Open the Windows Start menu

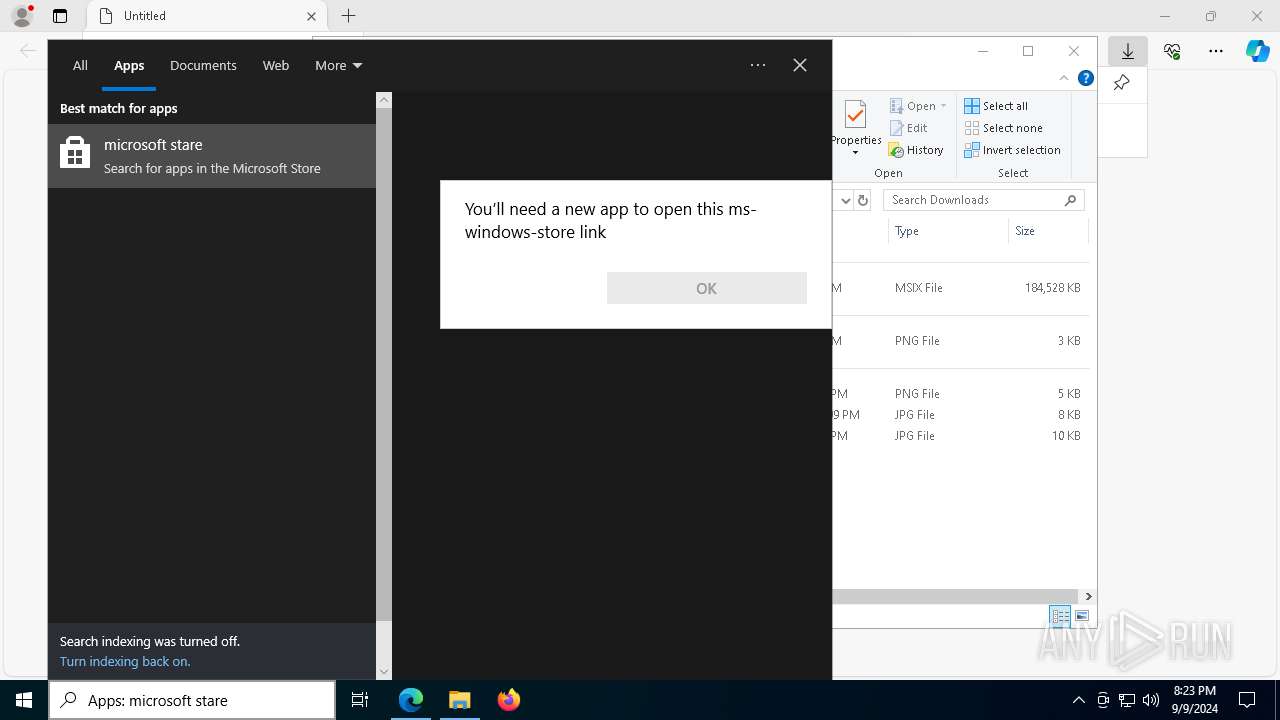(x=24, y=700)
